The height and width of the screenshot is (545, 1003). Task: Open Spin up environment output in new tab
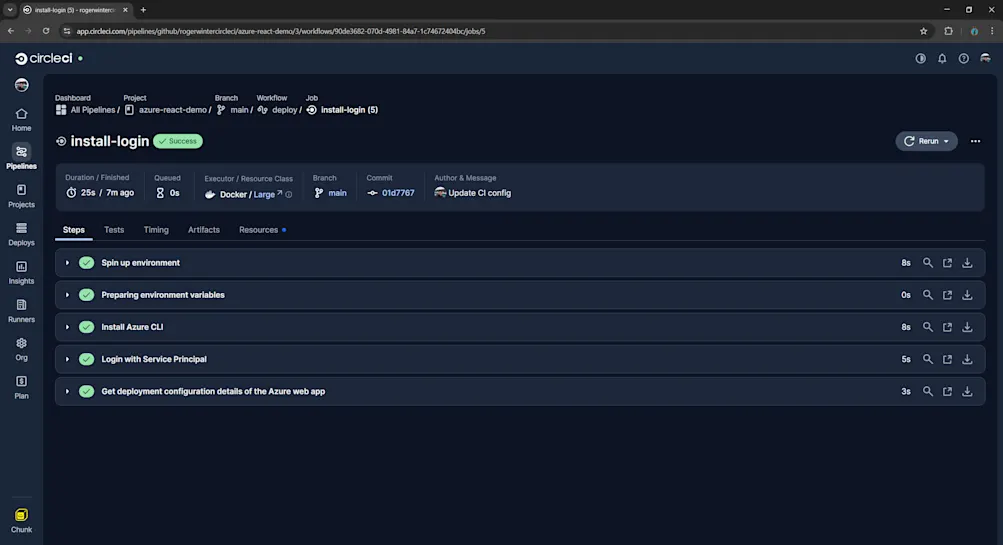click(947, 263)
